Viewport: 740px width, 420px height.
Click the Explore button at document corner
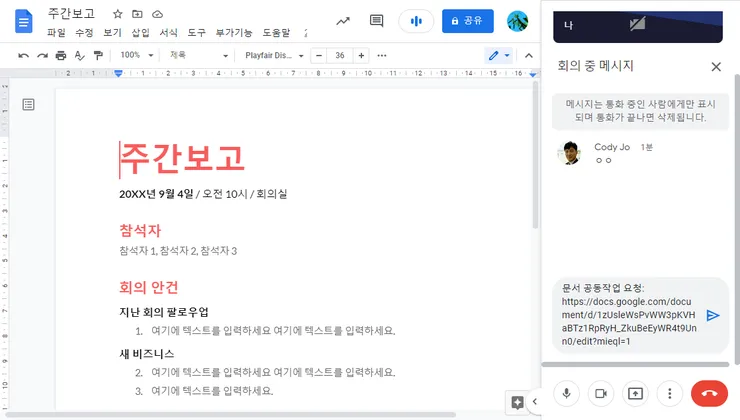click(517, 402)
